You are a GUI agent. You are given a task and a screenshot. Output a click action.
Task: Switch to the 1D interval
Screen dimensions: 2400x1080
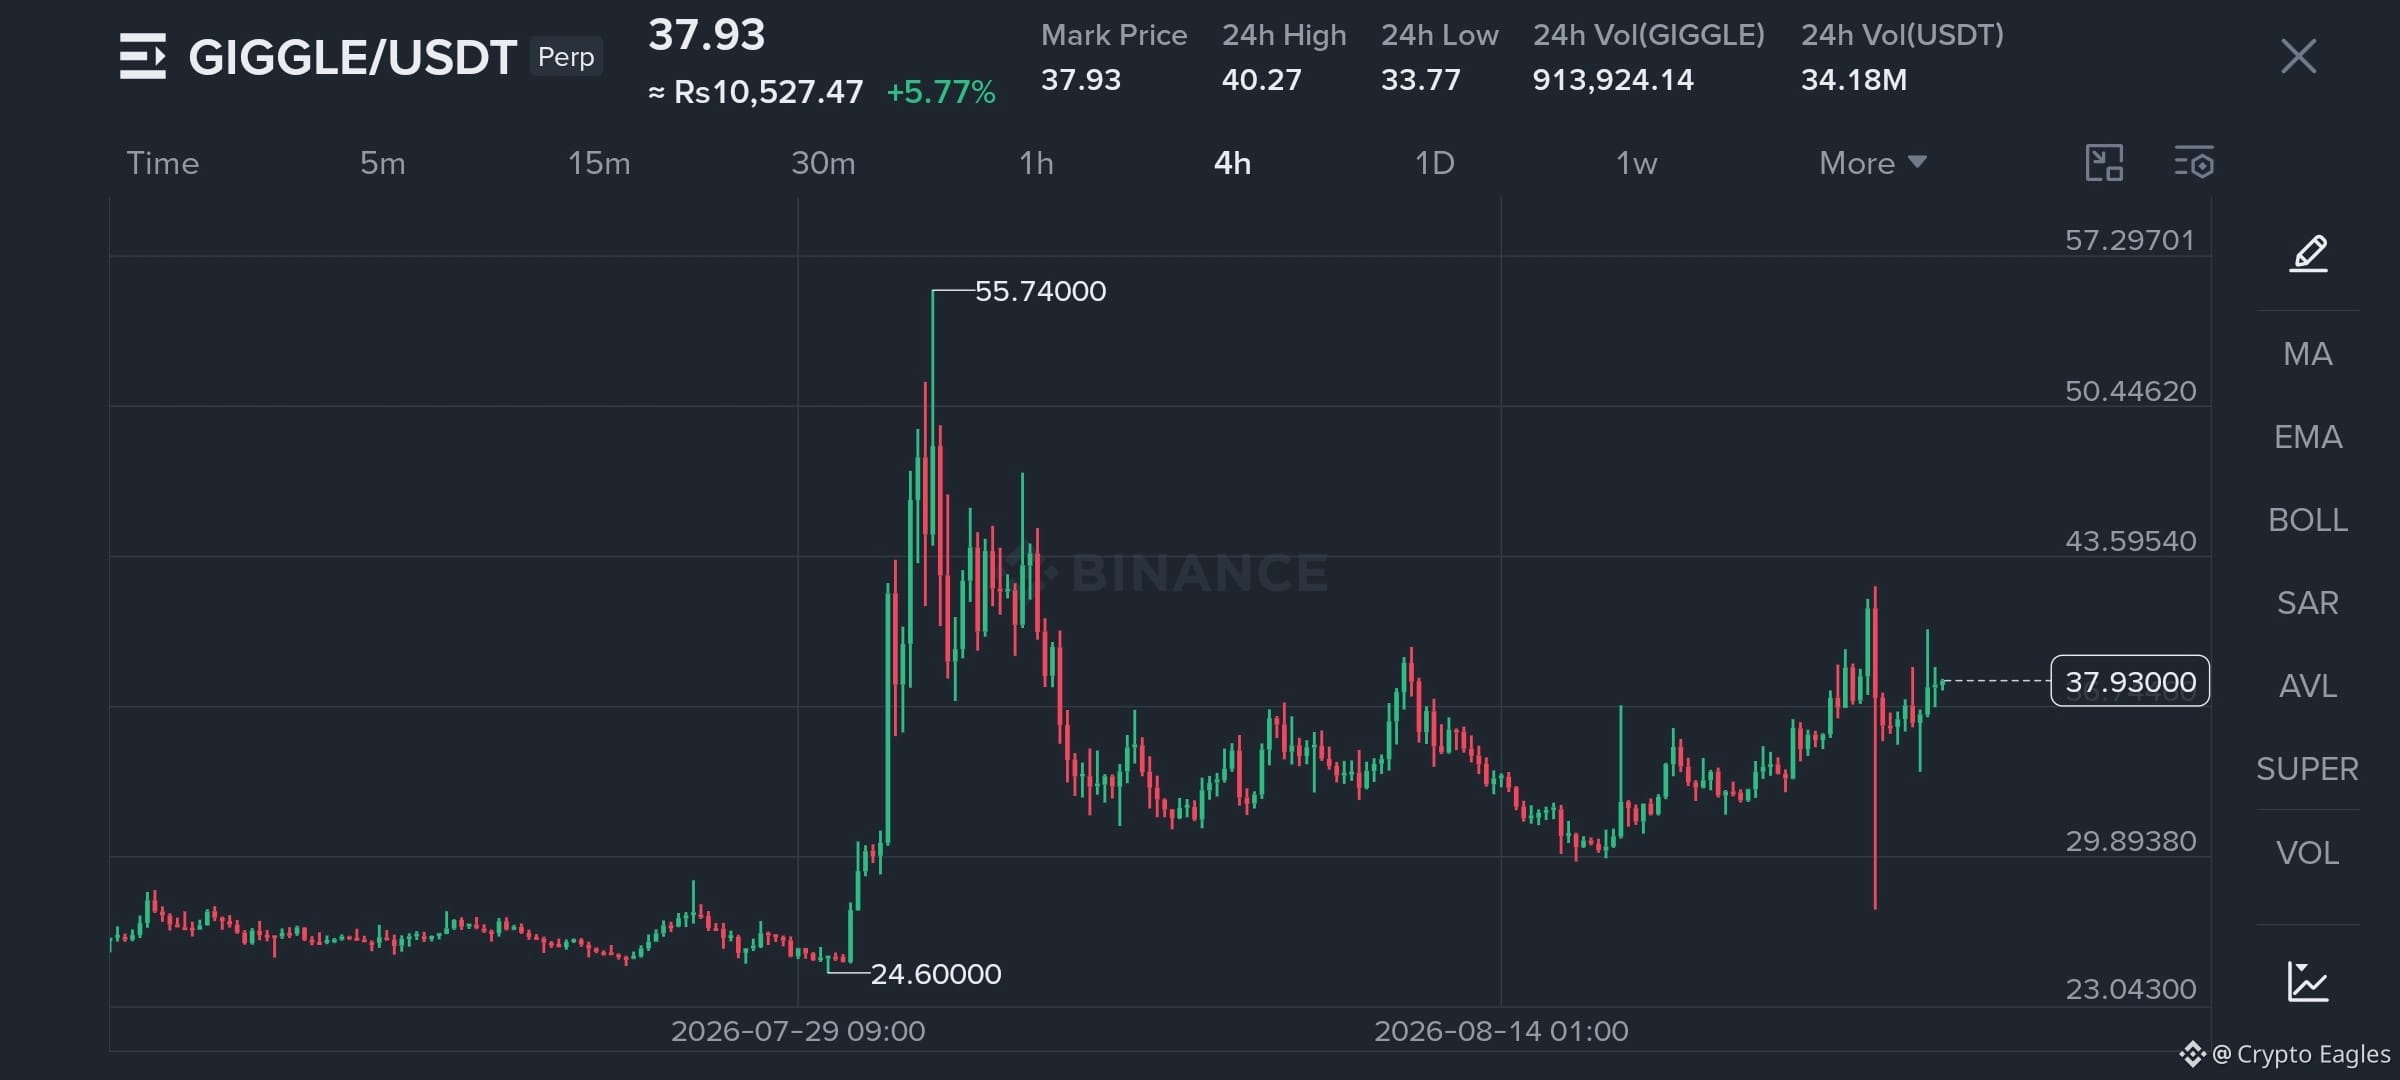[x=1435, y=163]
